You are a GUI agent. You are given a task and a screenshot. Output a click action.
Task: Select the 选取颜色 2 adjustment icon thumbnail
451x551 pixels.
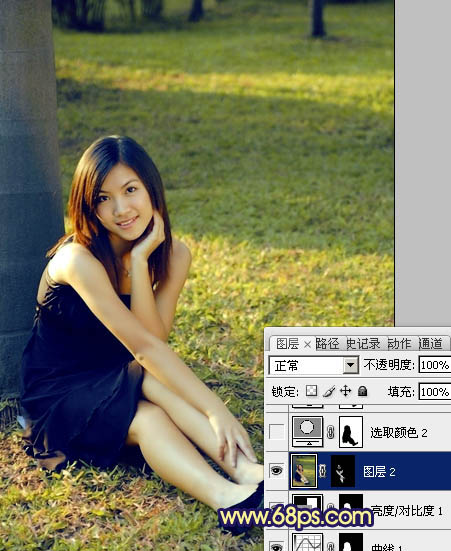pos(307,432)
